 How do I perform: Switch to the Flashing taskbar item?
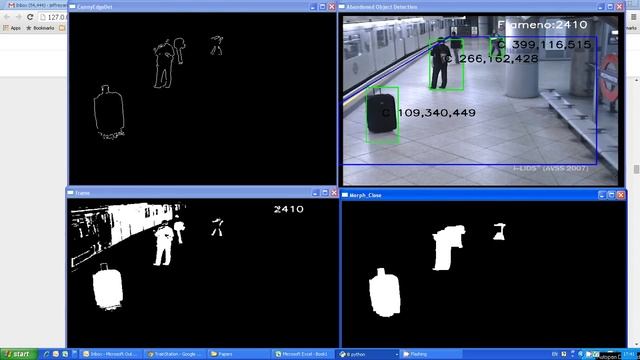[431, 354]
